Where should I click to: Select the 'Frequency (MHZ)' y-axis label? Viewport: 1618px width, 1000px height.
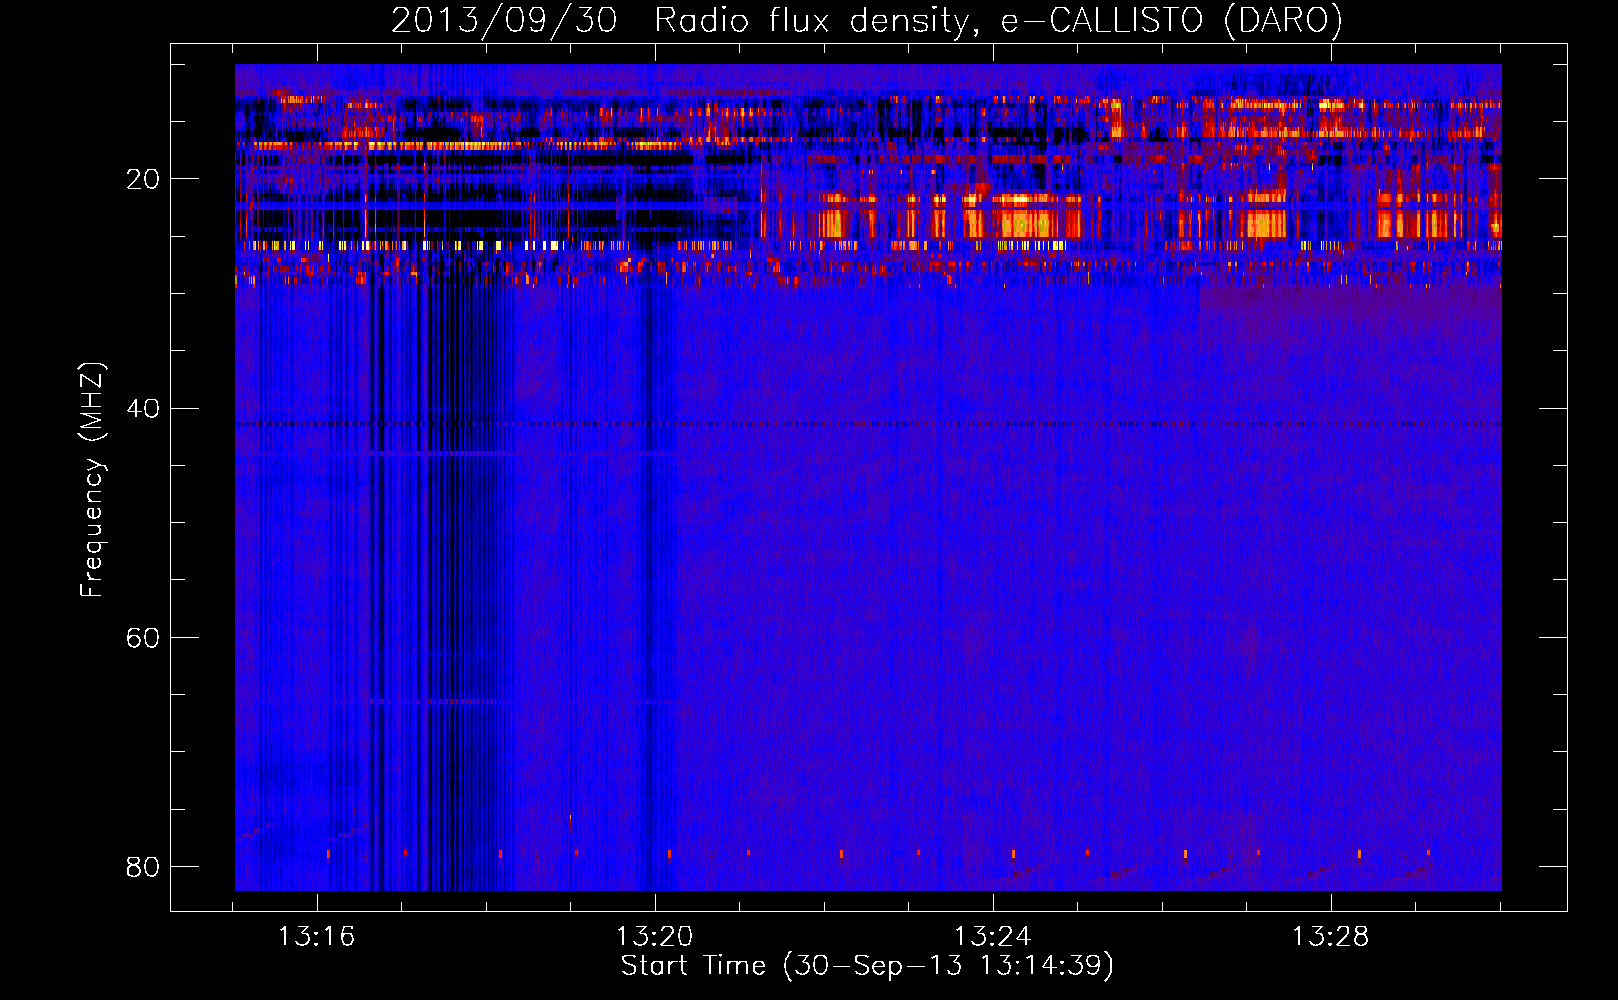coord(91,480)
